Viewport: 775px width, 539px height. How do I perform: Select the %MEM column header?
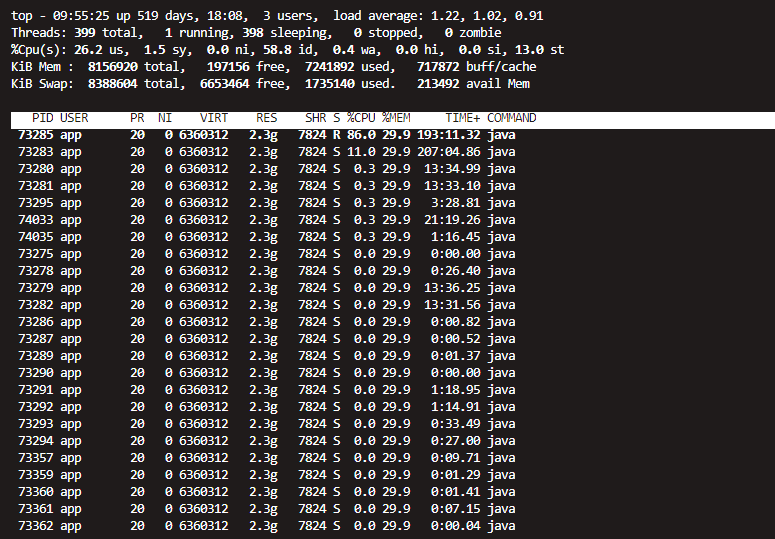pyautogui.click(x=396, y=118)
